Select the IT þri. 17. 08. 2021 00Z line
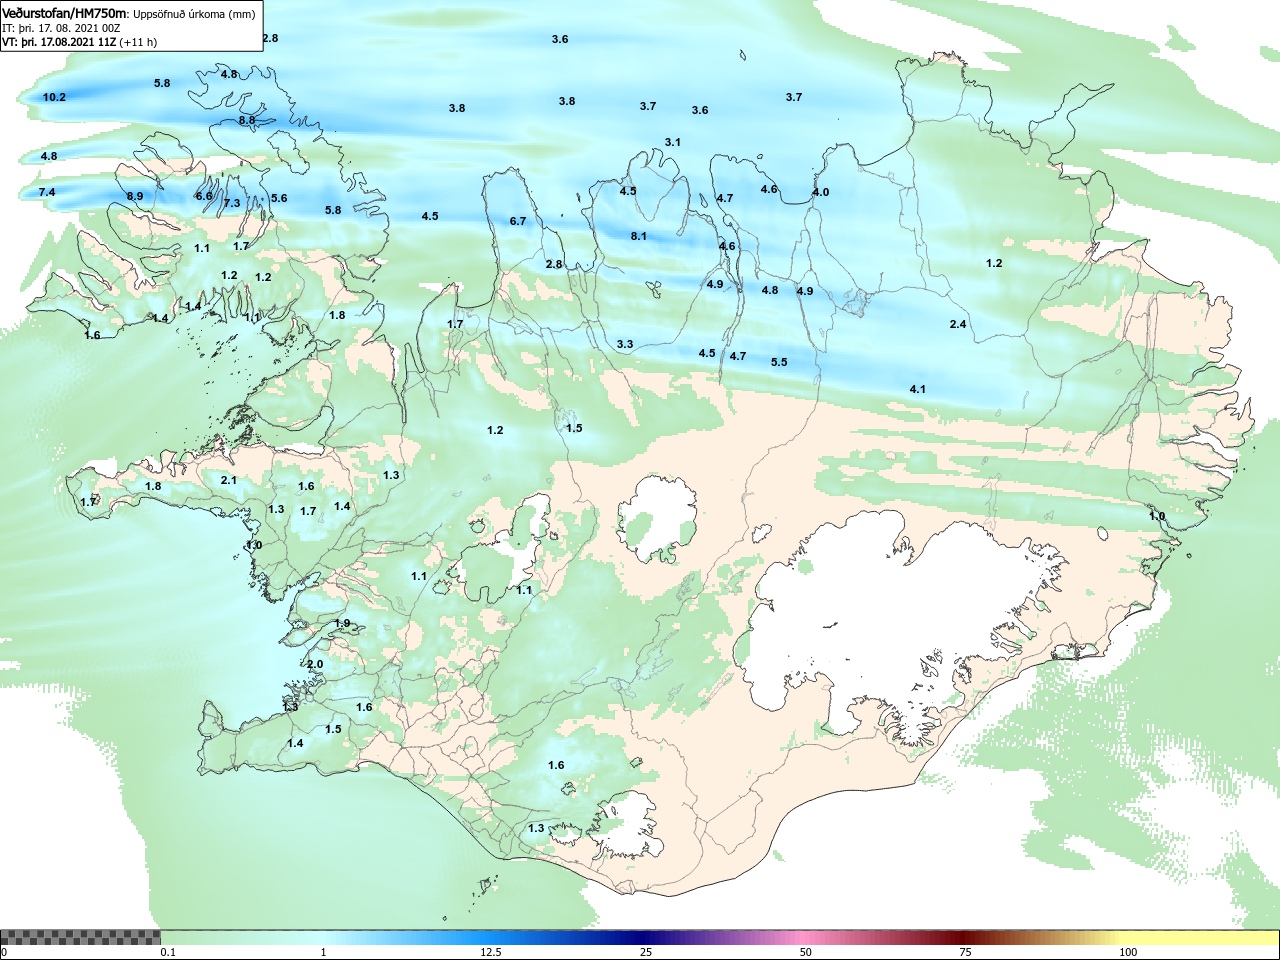The width and height of the screenshot is (1280, 960). click(x=61, y=28)
